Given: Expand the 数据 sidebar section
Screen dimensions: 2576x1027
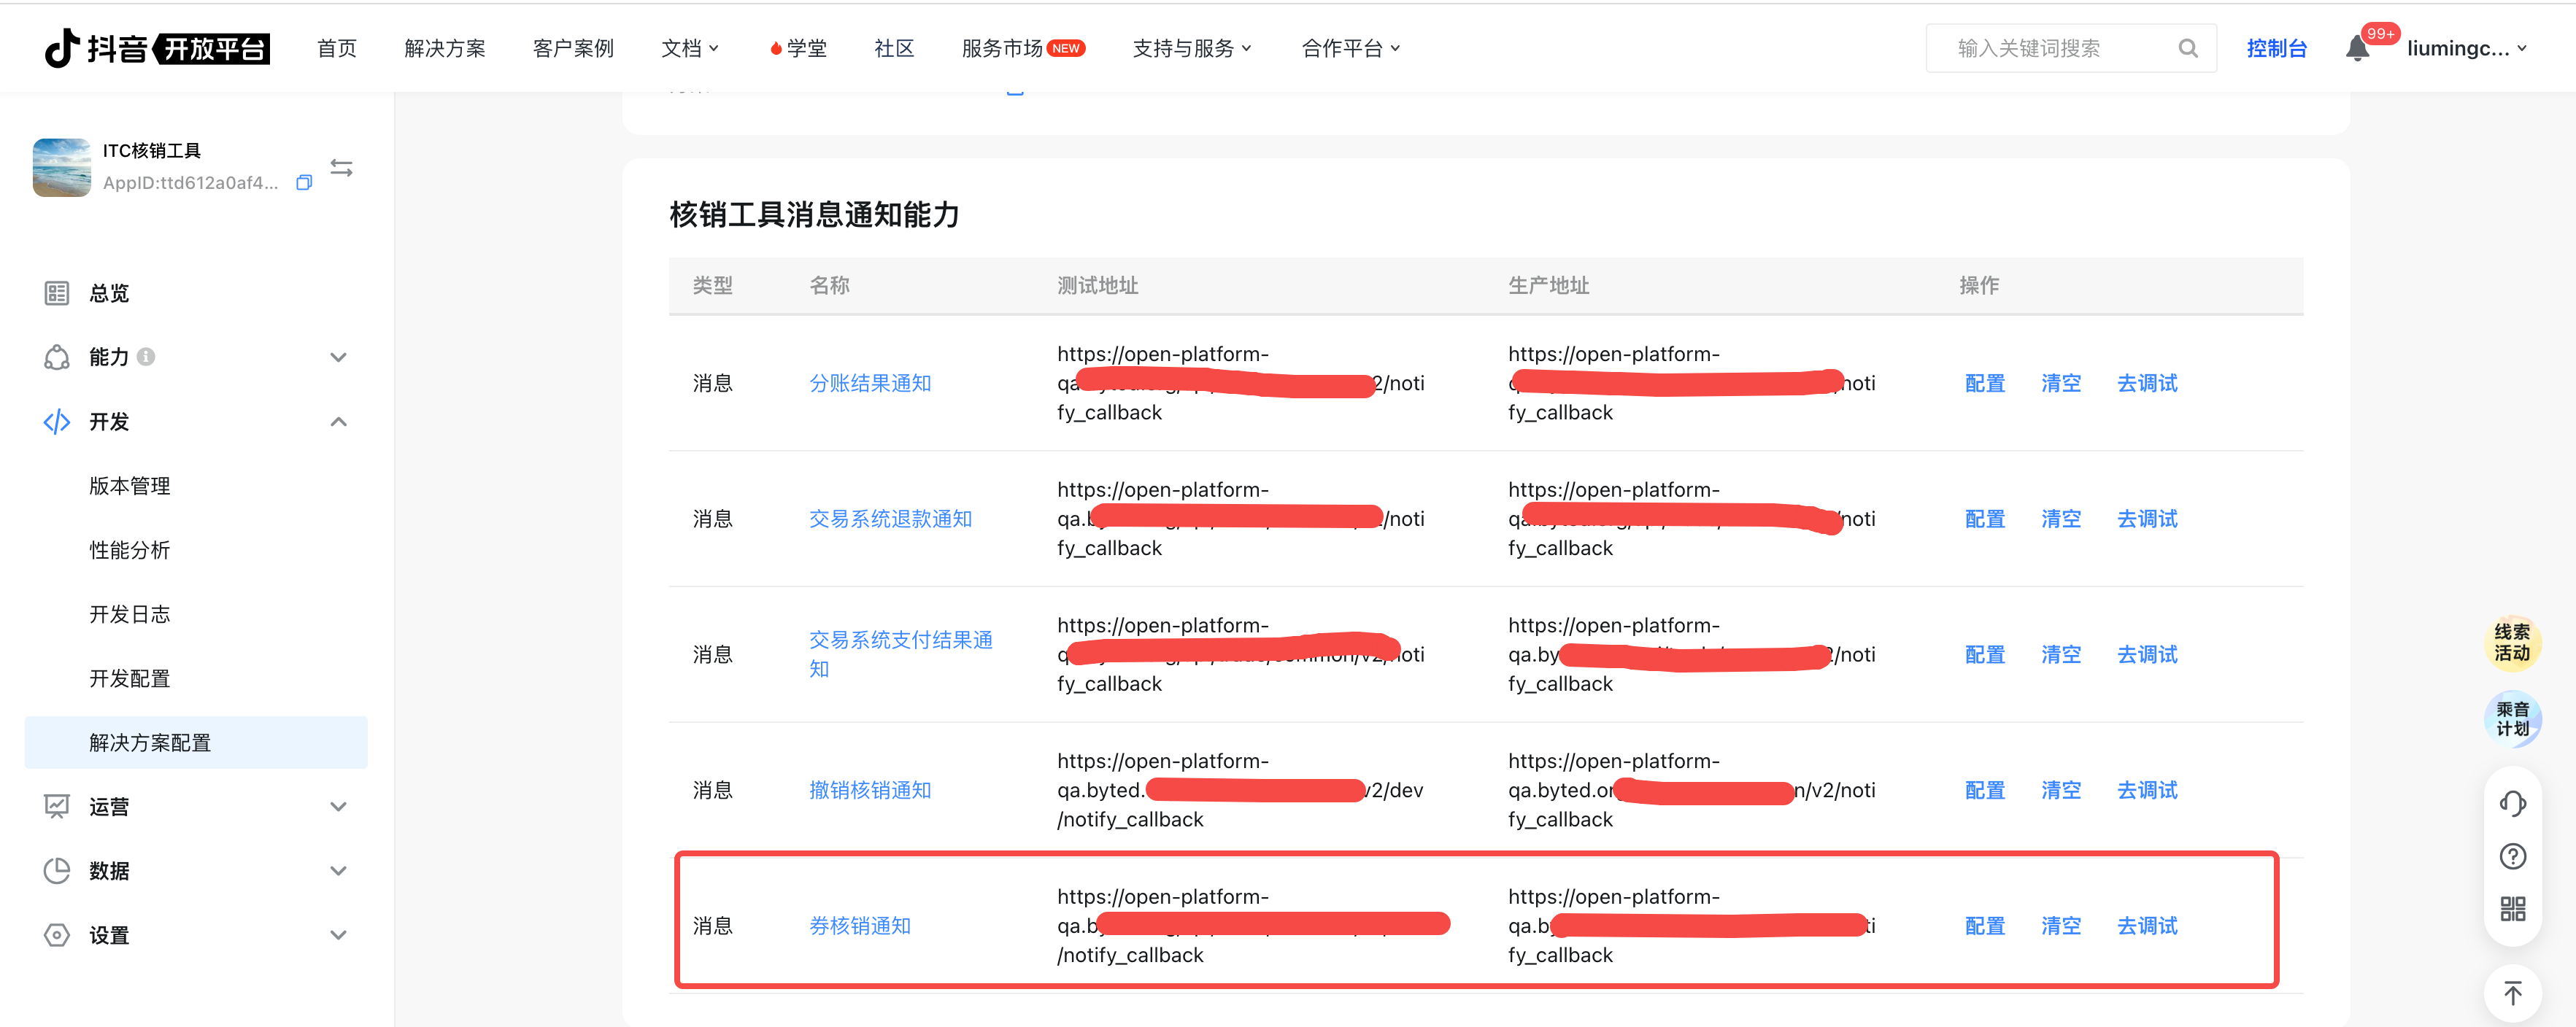Looking at the screenshot, I should click(338, 871).
